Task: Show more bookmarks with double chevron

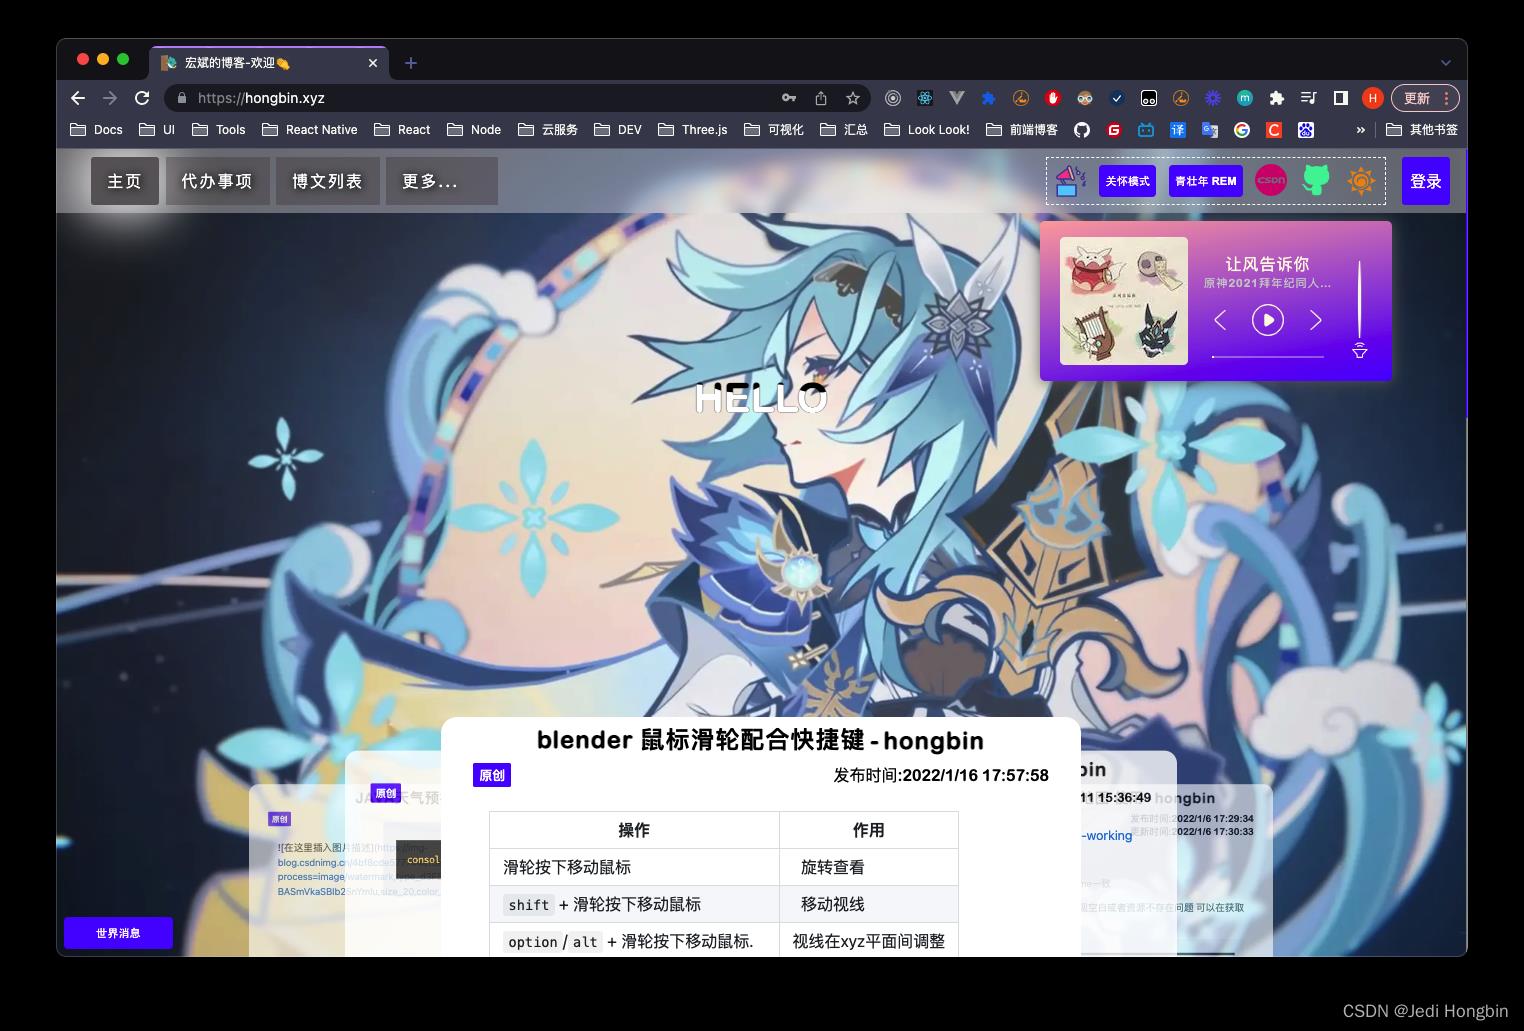Action: pyautogui.click(x=1360, y=130)
